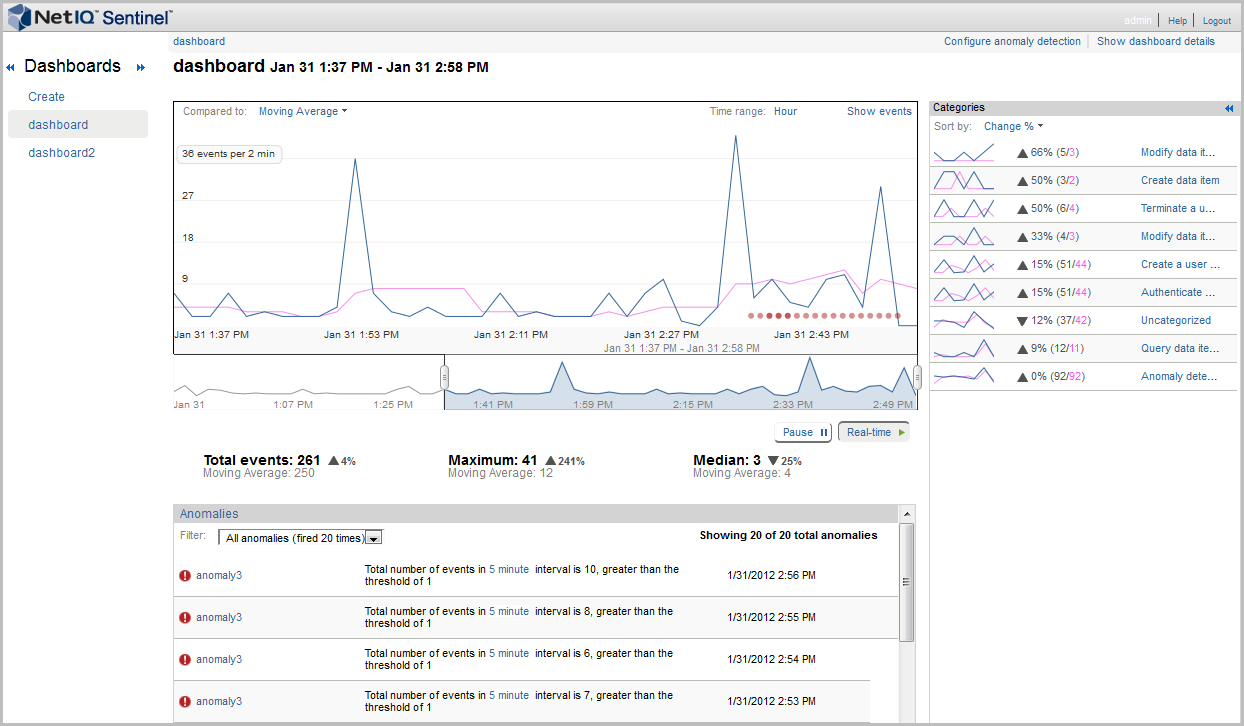Click the Show dashboard details link

click(1155, 41)
